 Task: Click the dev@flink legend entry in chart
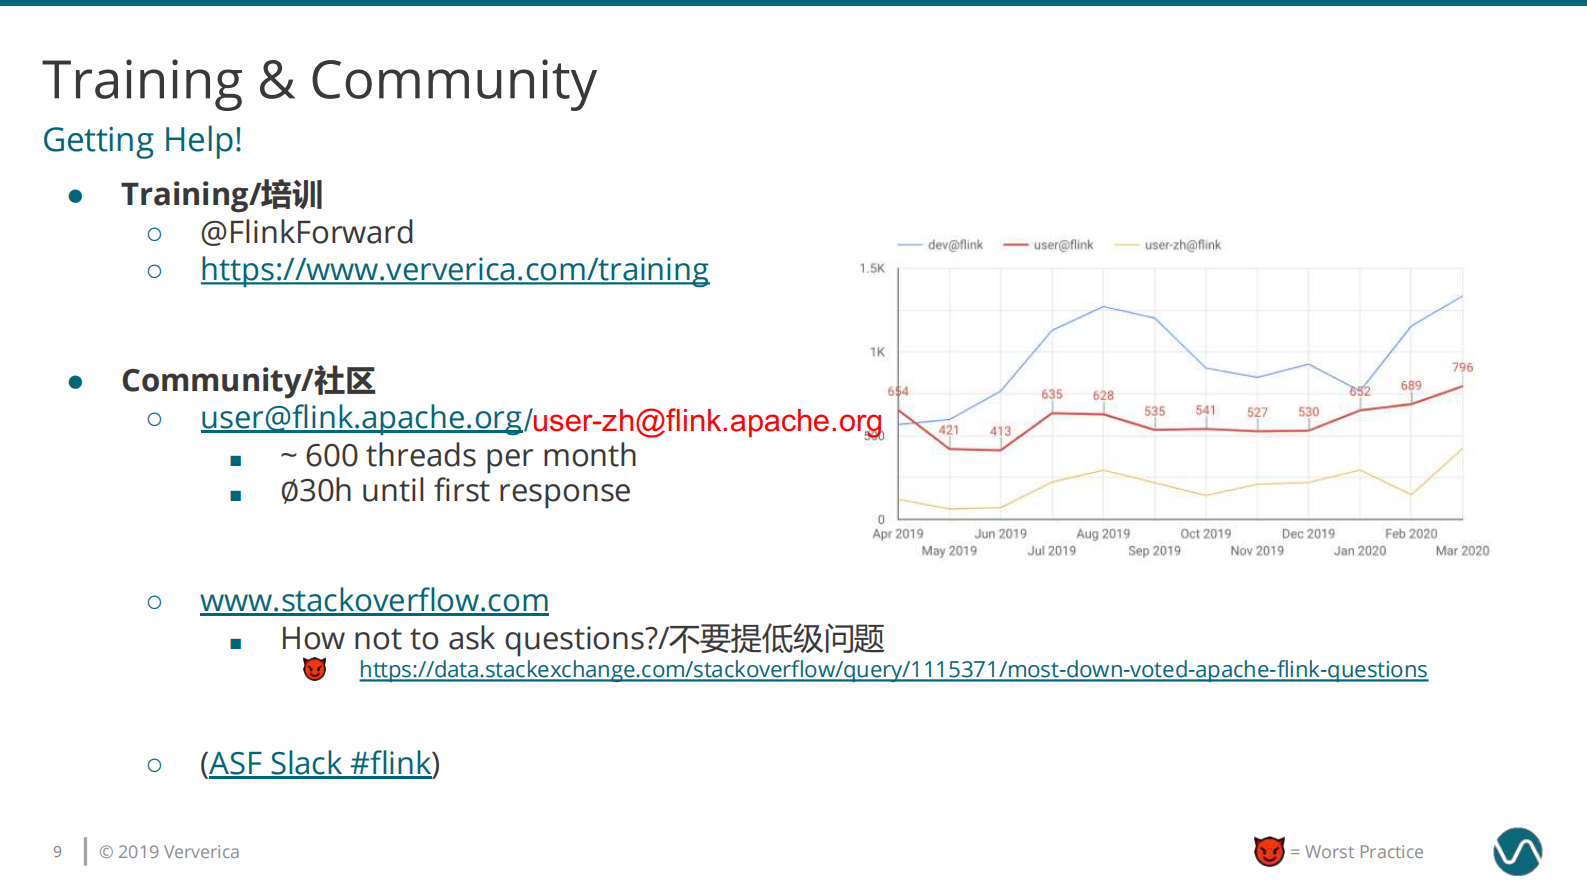[x=940, y=245]
